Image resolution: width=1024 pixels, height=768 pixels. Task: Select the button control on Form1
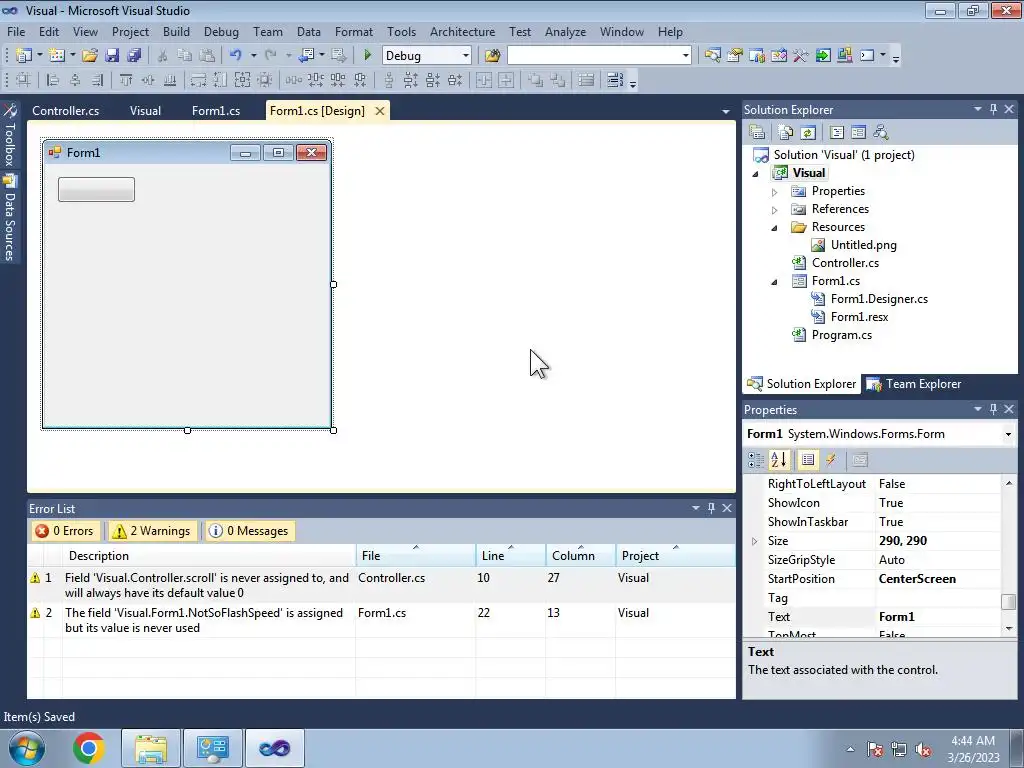(97, 189)
